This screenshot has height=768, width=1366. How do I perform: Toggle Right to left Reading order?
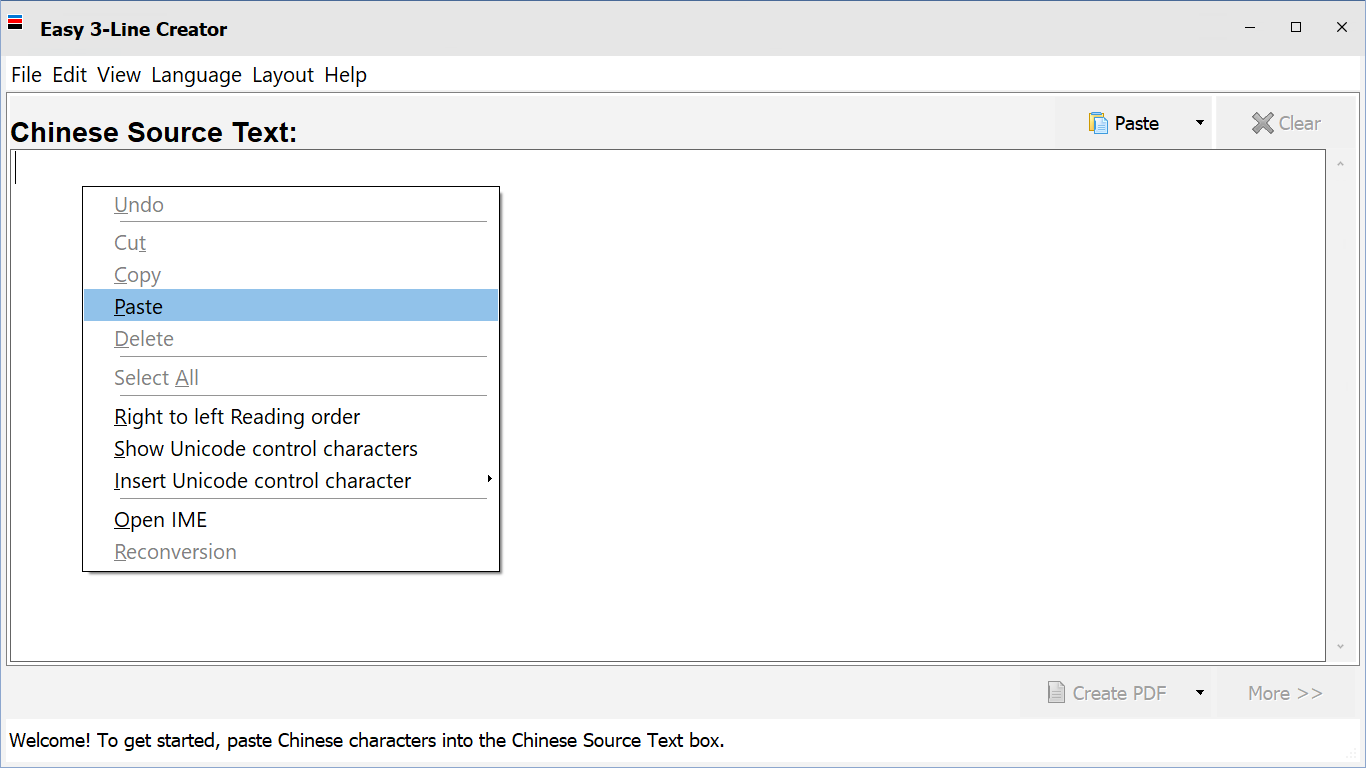(x=237, y=417)
